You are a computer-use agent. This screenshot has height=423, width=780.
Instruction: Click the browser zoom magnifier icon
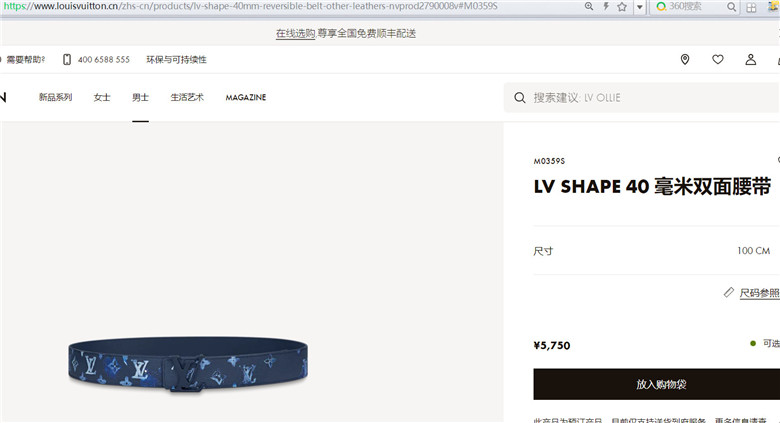pos(589,6)
